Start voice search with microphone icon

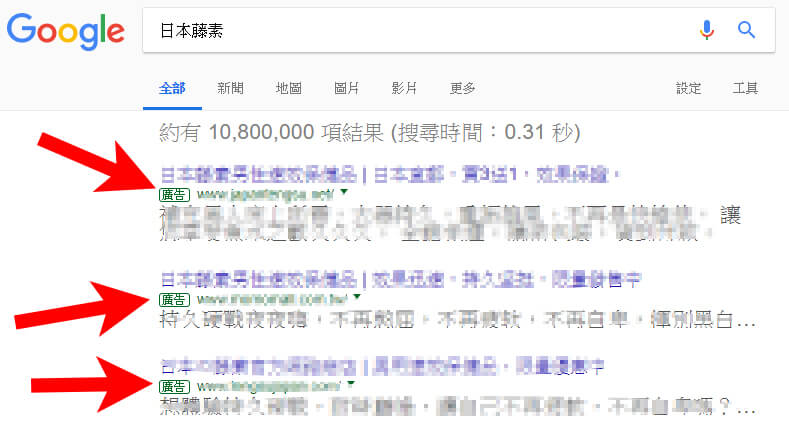coord(706,30)
